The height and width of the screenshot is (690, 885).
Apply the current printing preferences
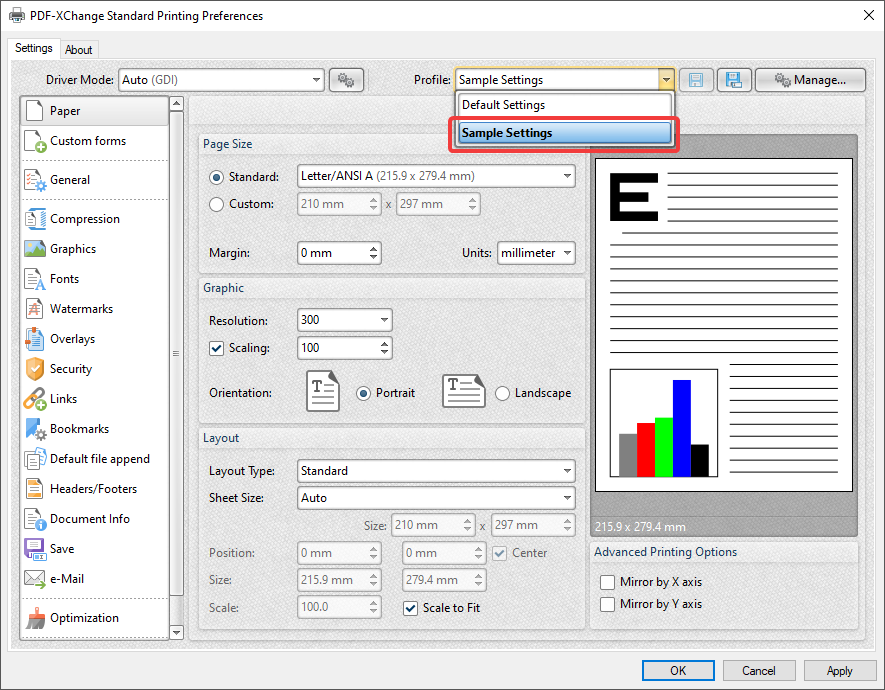click(x=840, y=670)
